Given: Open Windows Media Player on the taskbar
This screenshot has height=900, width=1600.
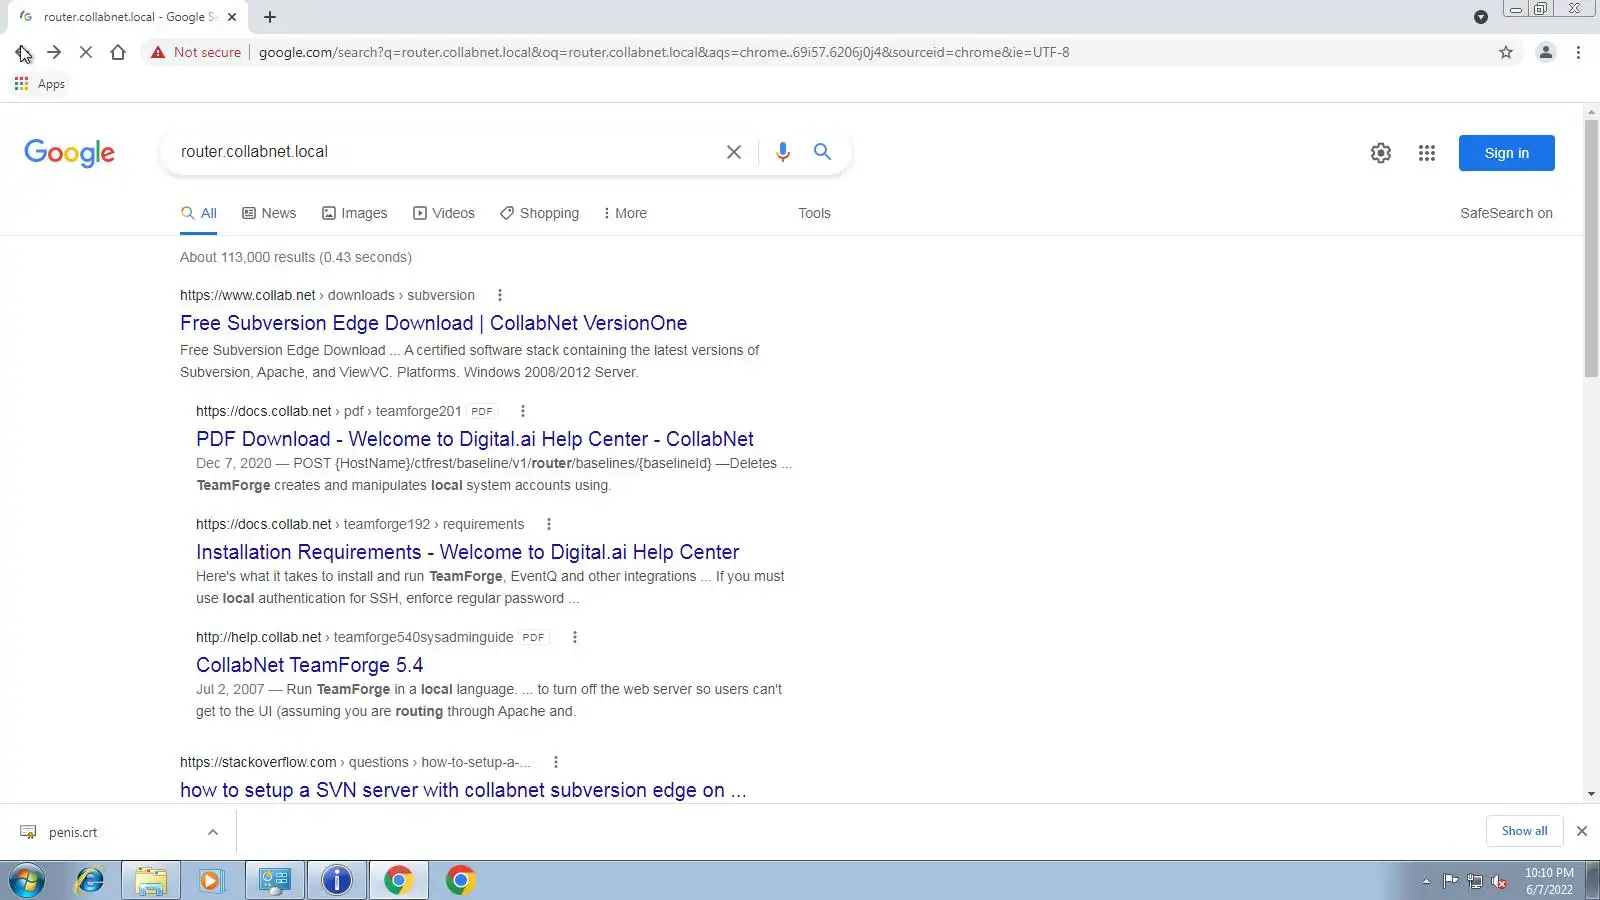Looking at the screenshot, I should click(211, 880).
